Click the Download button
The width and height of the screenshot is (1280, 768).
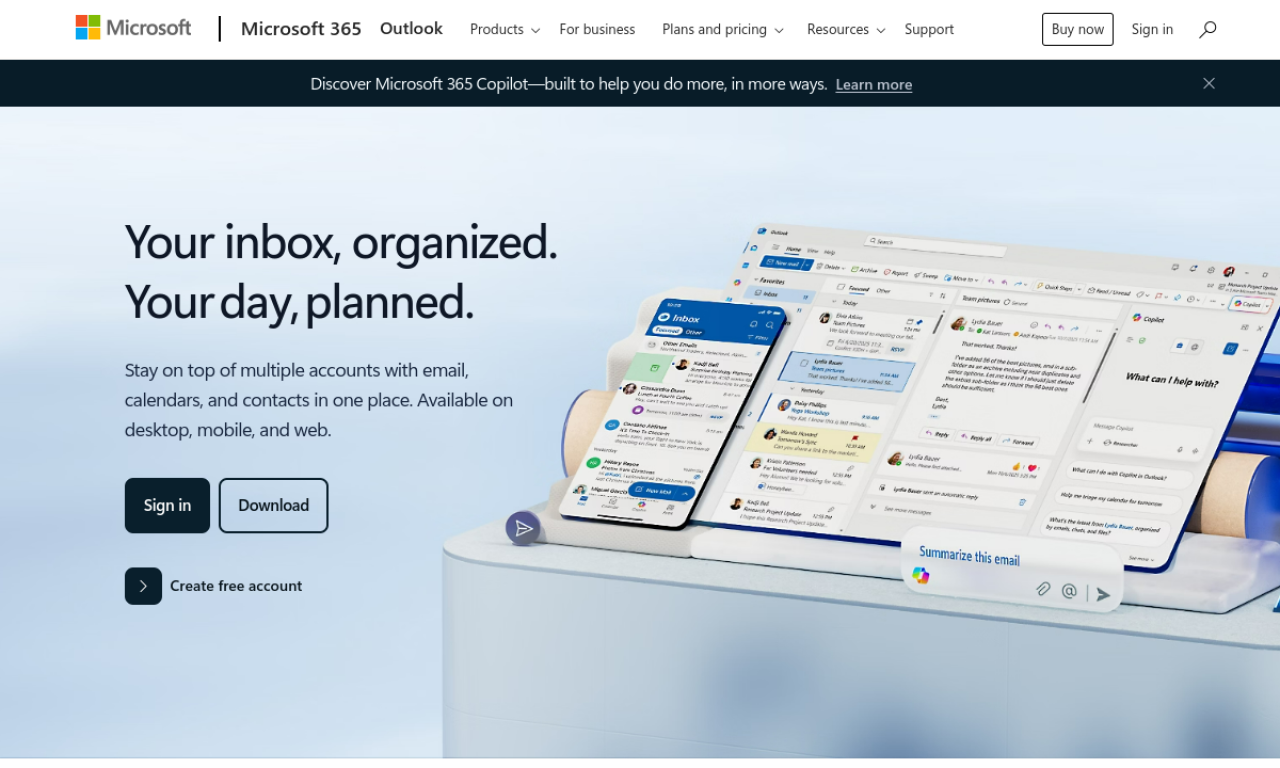click(273, 505)
